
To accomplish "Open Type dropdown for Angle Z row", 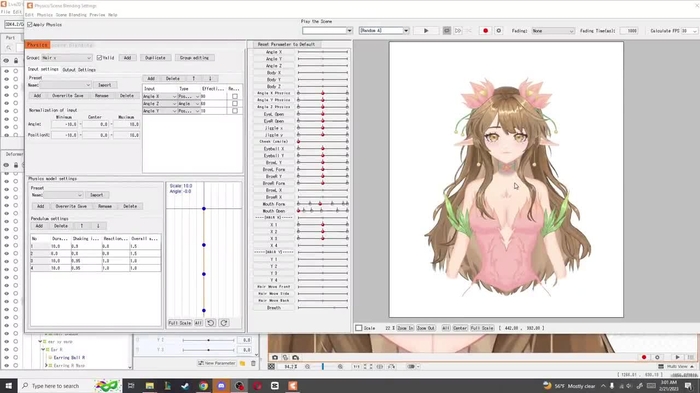I will tap(189, 104).
